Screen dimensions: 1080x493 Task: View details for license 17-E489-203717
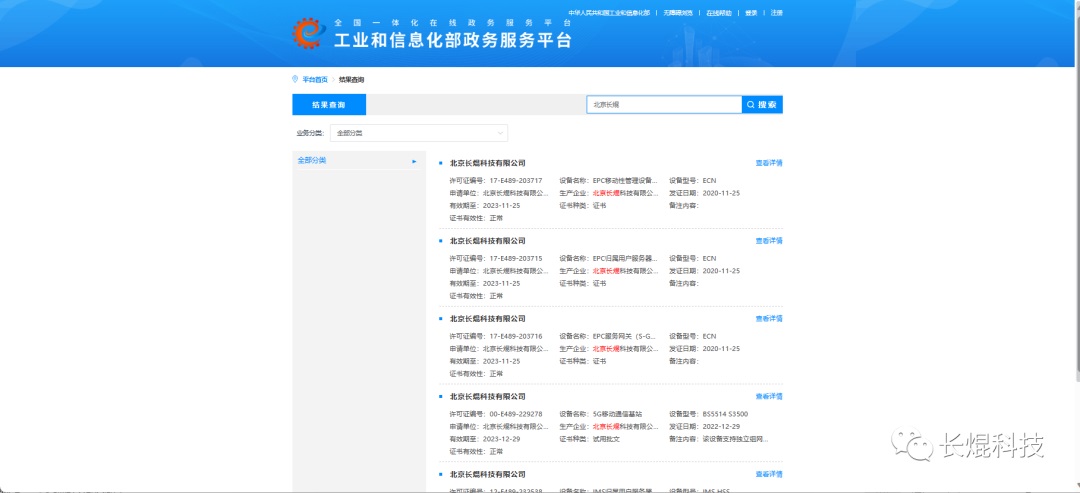coord(769,163)
